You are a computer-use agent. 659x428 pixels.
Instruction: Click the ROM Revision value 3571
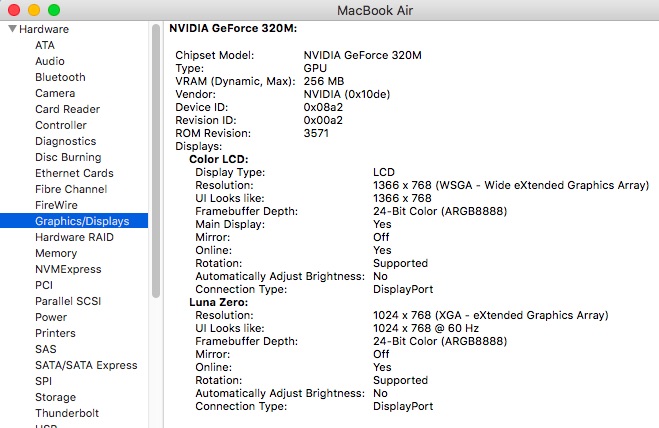click(316, 133)
